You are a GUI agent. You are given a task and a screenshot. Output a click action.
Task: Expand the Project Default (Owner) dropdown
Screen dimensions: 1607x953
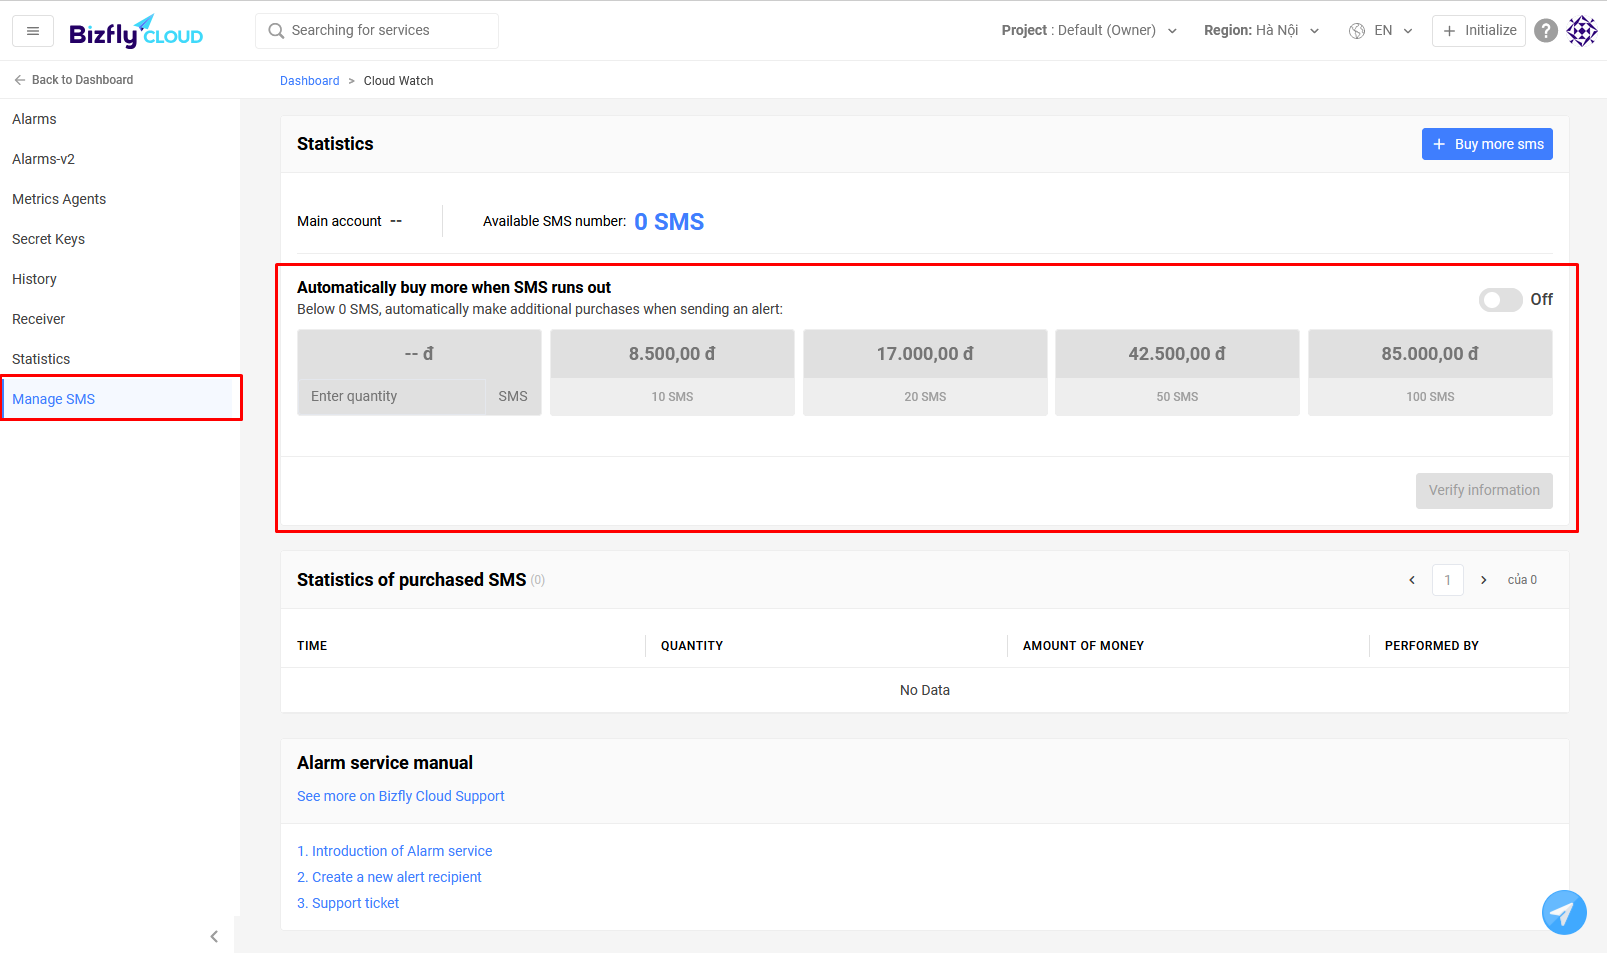point(1089,31)
